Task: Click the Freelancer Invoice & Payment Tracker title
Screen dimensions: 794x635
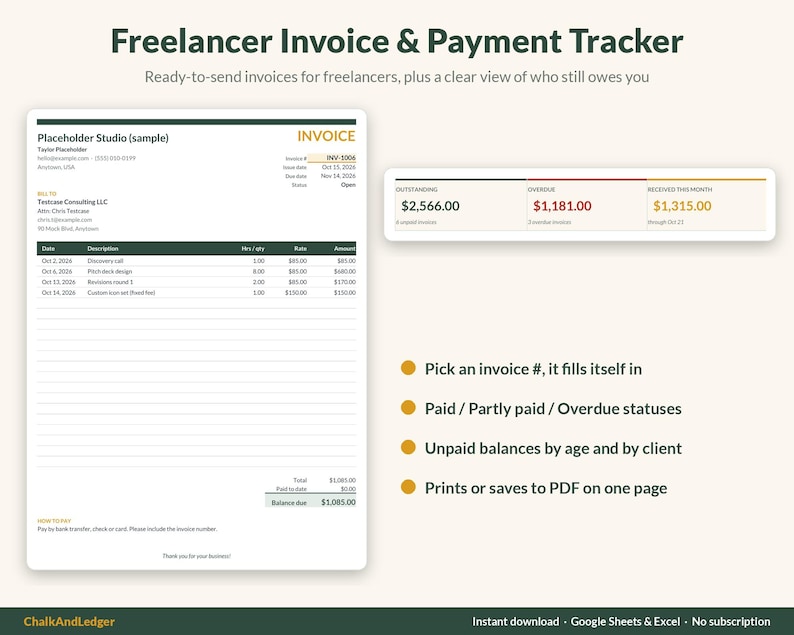Action: 397,41
